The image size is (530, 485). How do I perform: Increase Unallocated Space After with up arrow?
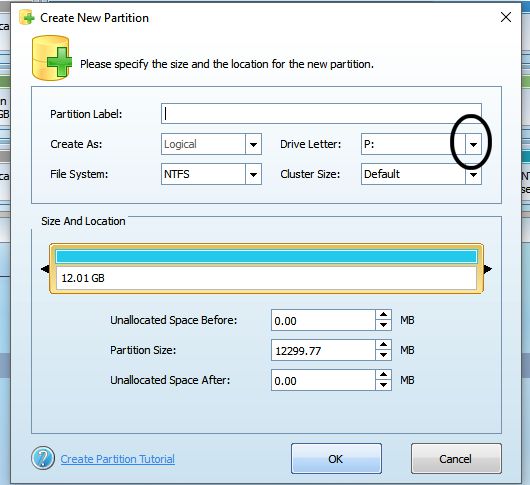pyautogui.click(x=383, y=374)
